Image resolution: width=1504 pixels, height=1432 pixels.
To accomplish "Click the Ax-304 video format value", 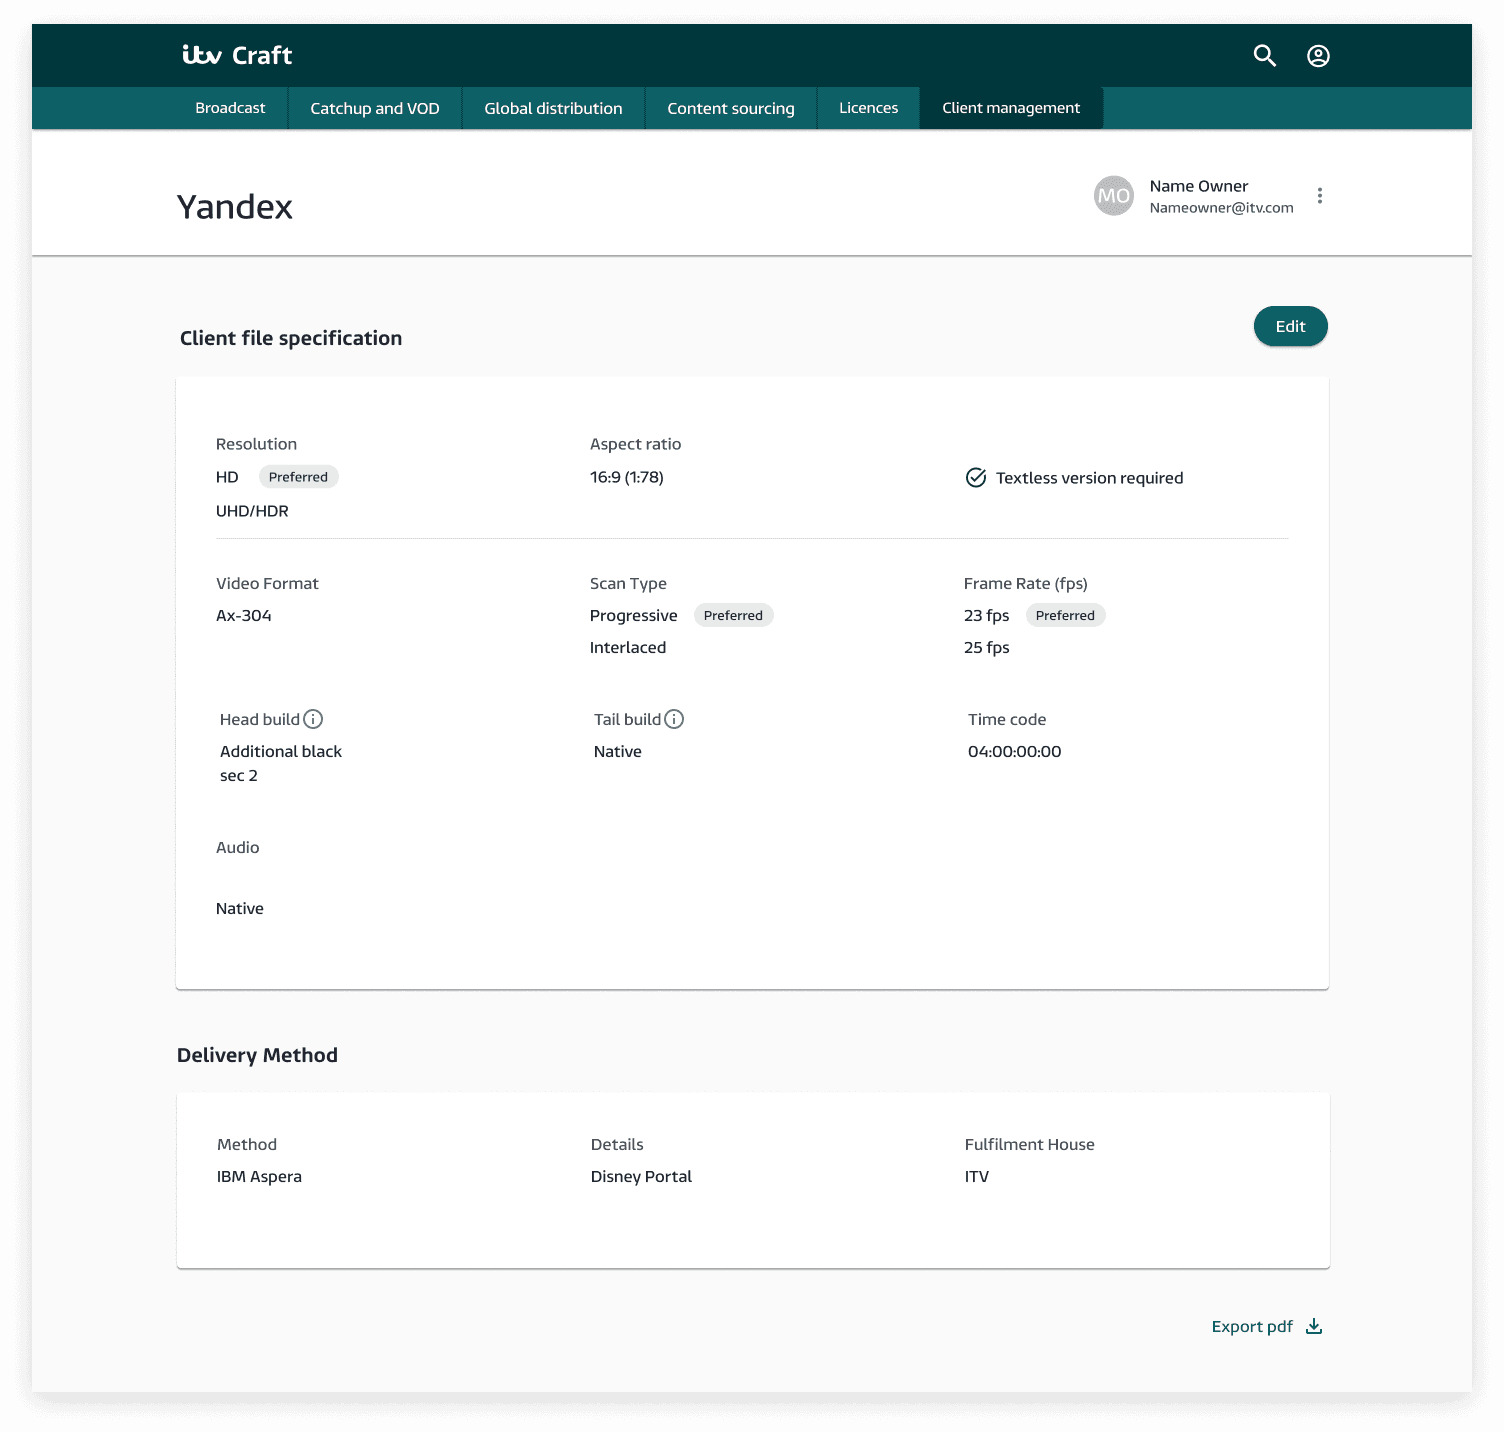I will [244, 615].
